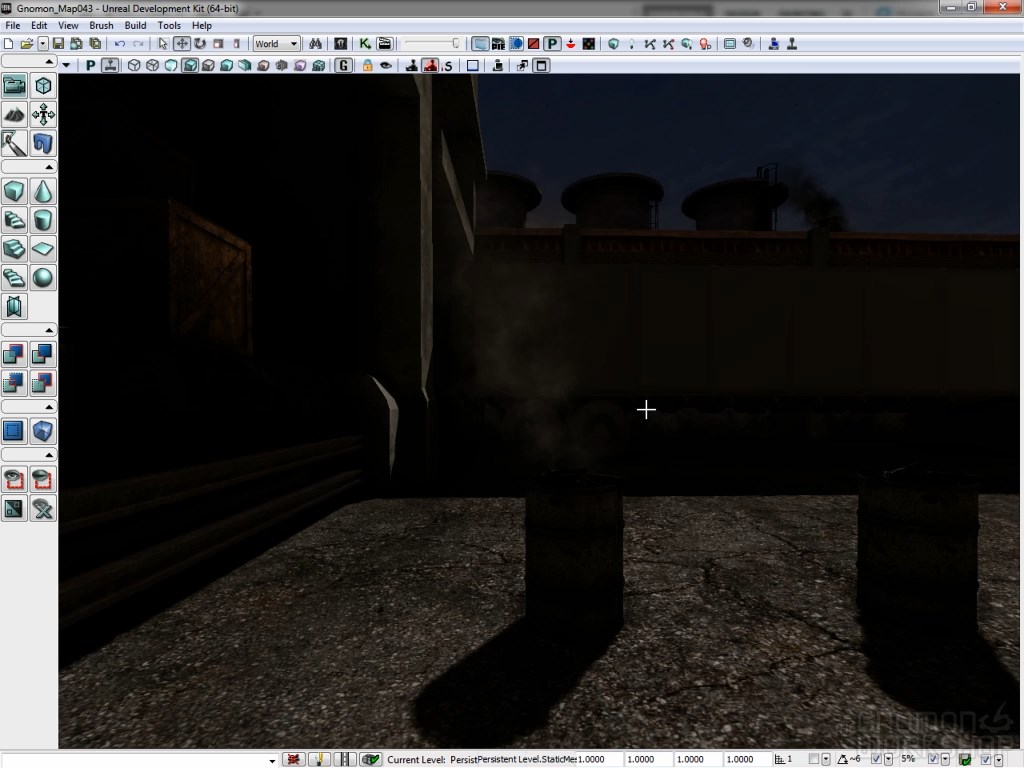Open Matinee clapperboard icon
Image resolution: width=1024 pixels, height=768 pixels.
[x=384, y=44]
